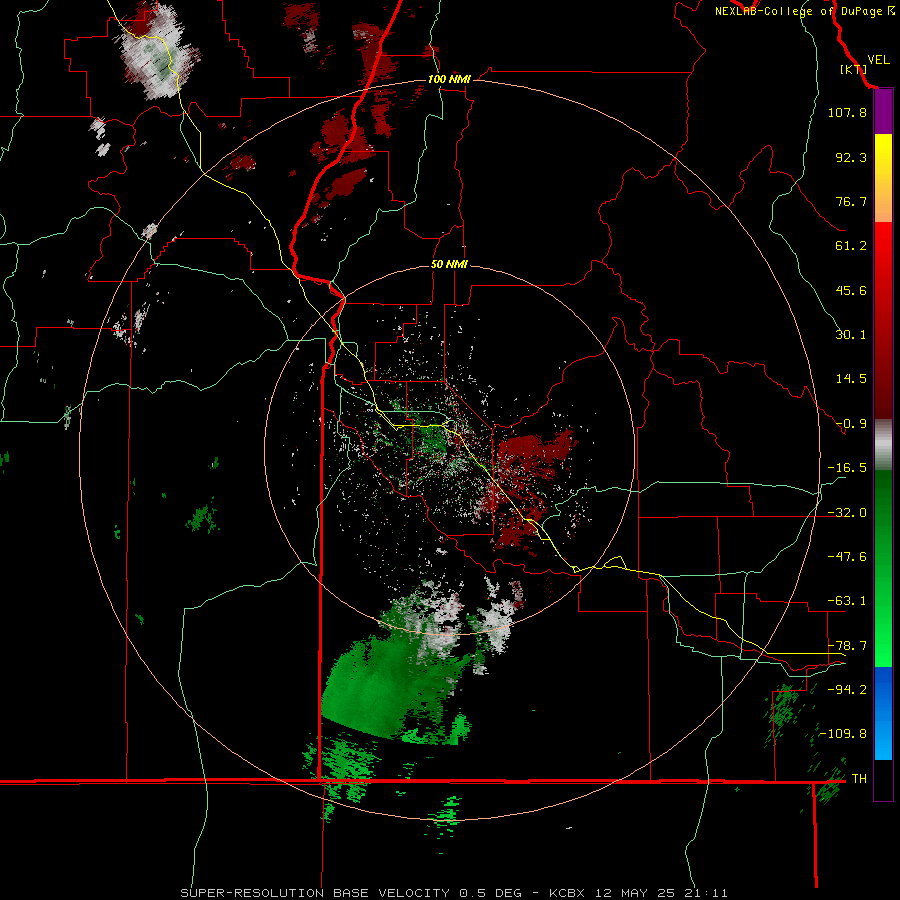The image size is (900, 900).
Task: Click the [KT] units label
Action: 854,69
